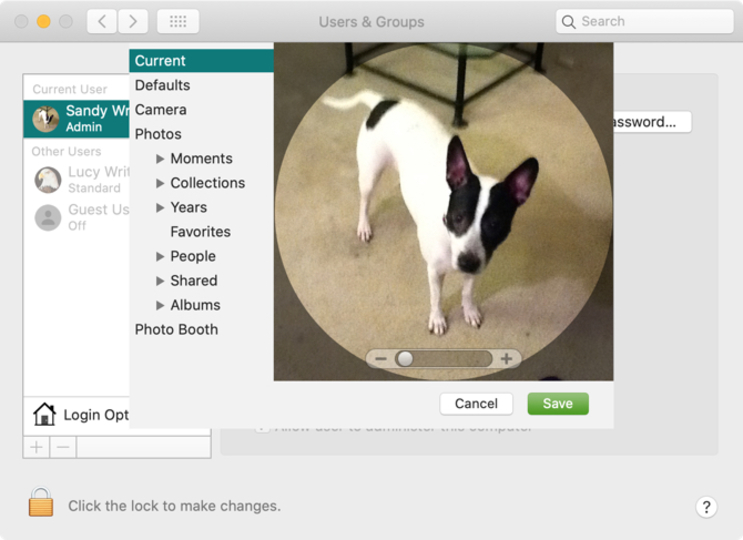Select Lucy's eagle avatar
The image size is (743, 540).
coord(48,180)
